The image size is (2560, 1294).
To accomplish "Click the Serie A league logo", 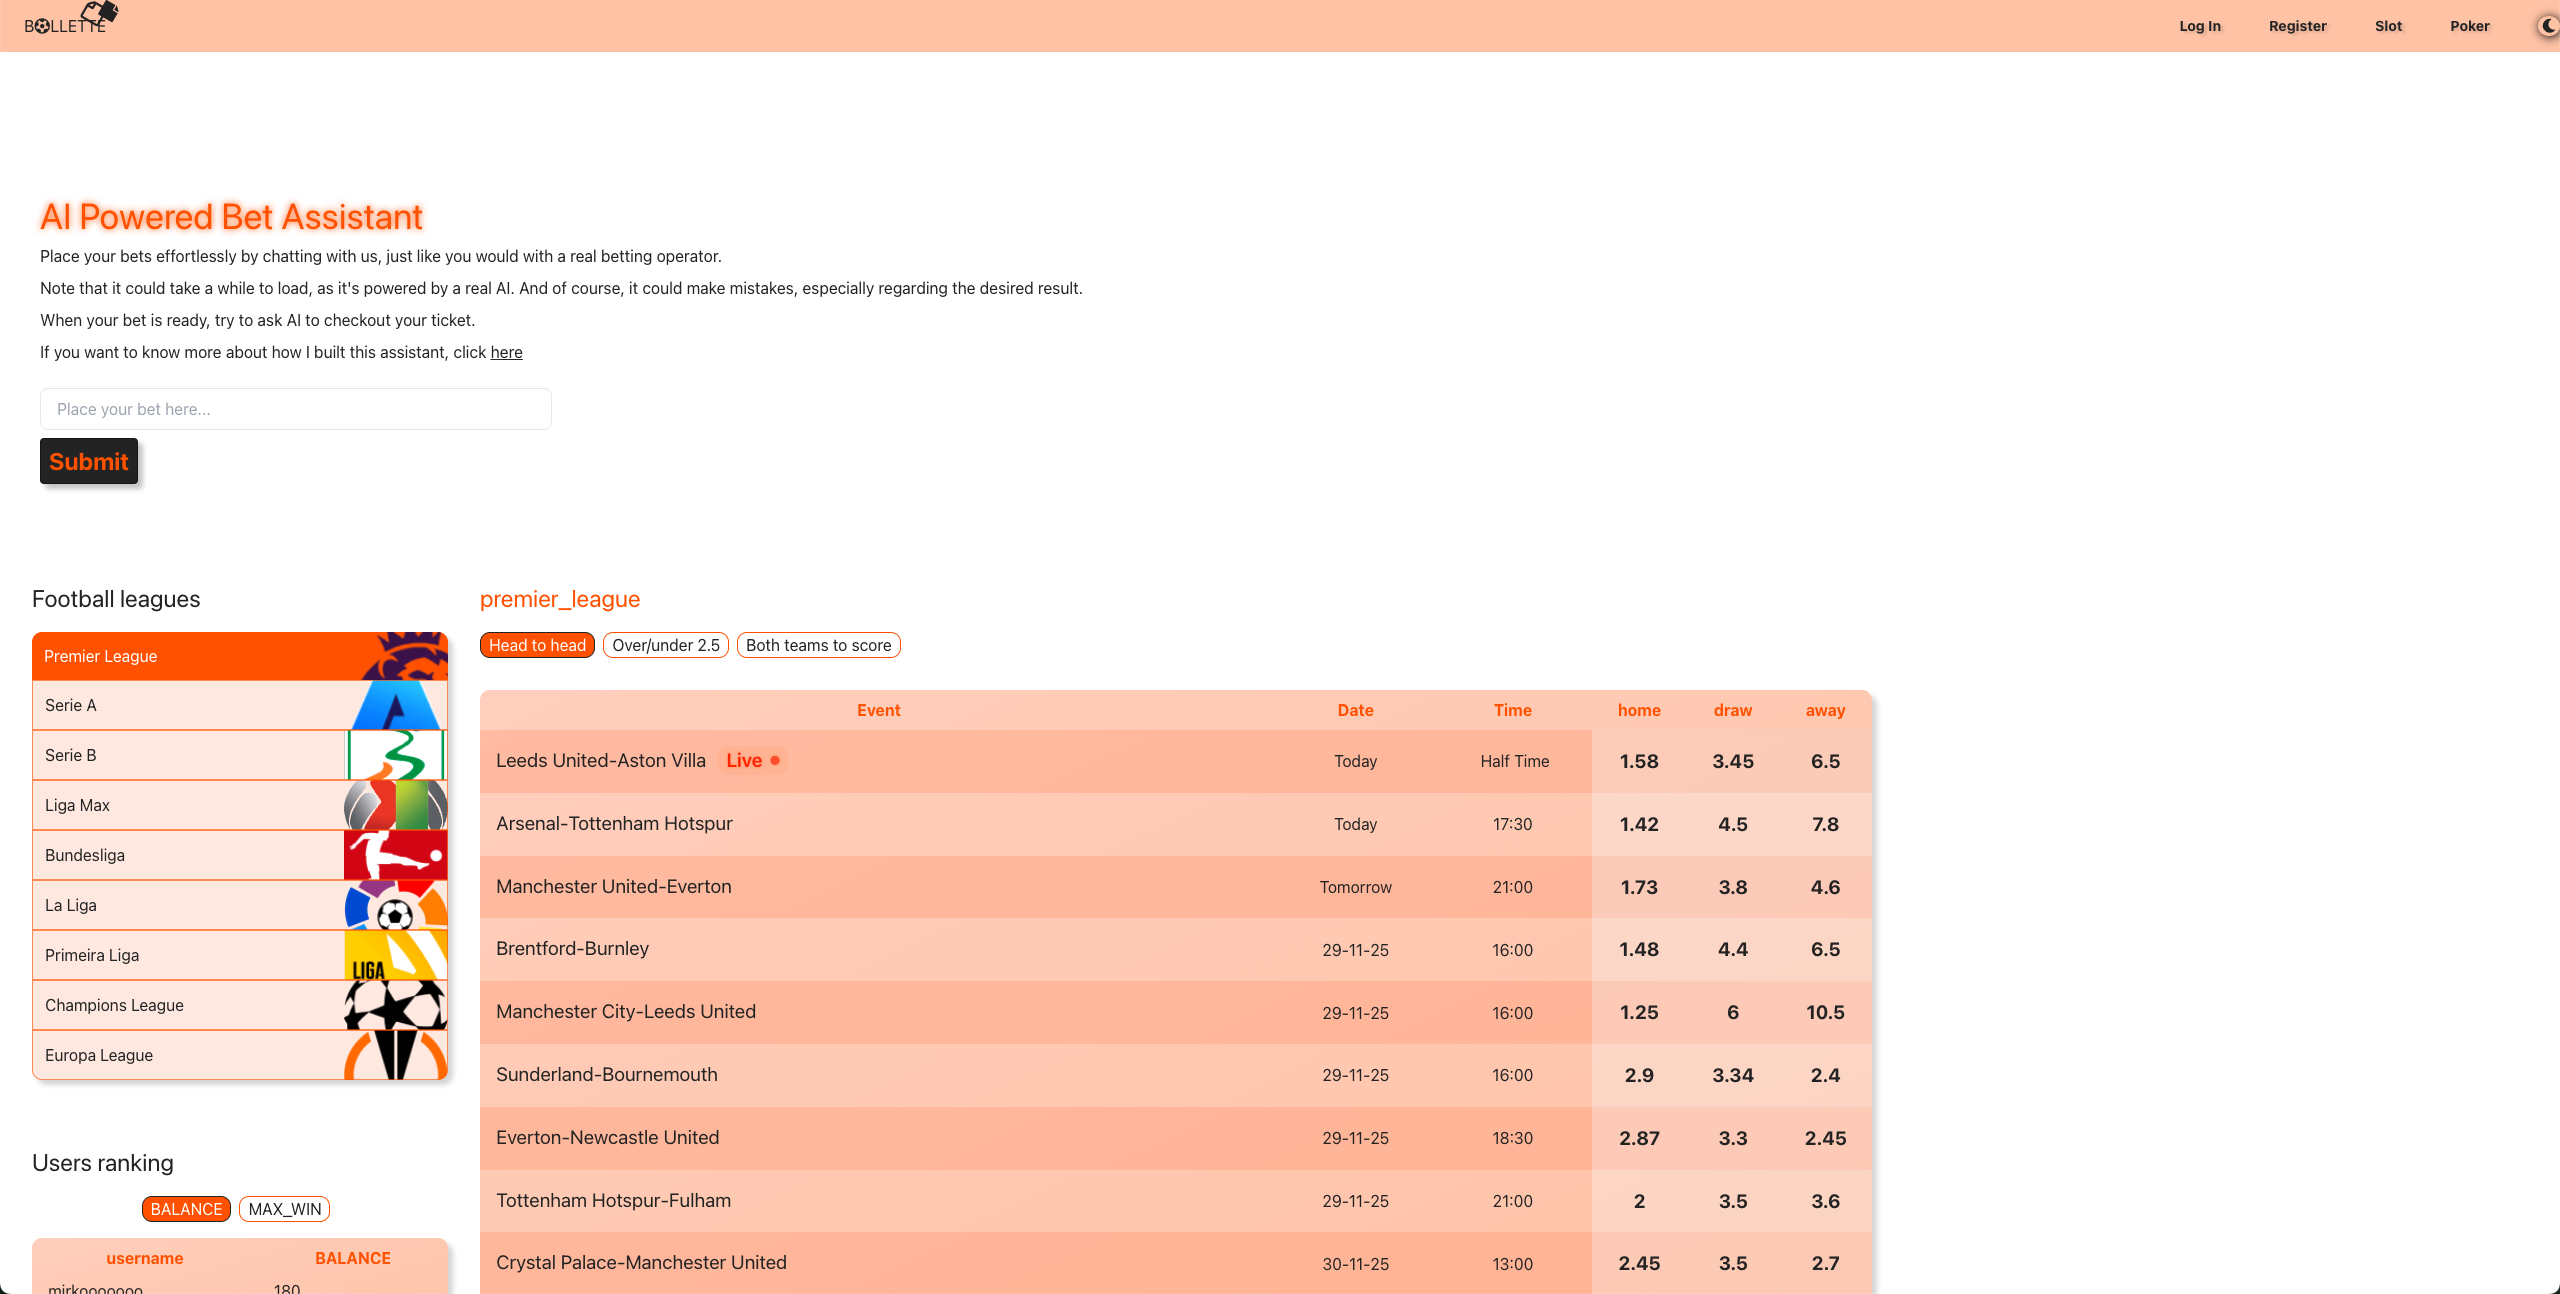I will pyautogui.click(x=396, y=706).
